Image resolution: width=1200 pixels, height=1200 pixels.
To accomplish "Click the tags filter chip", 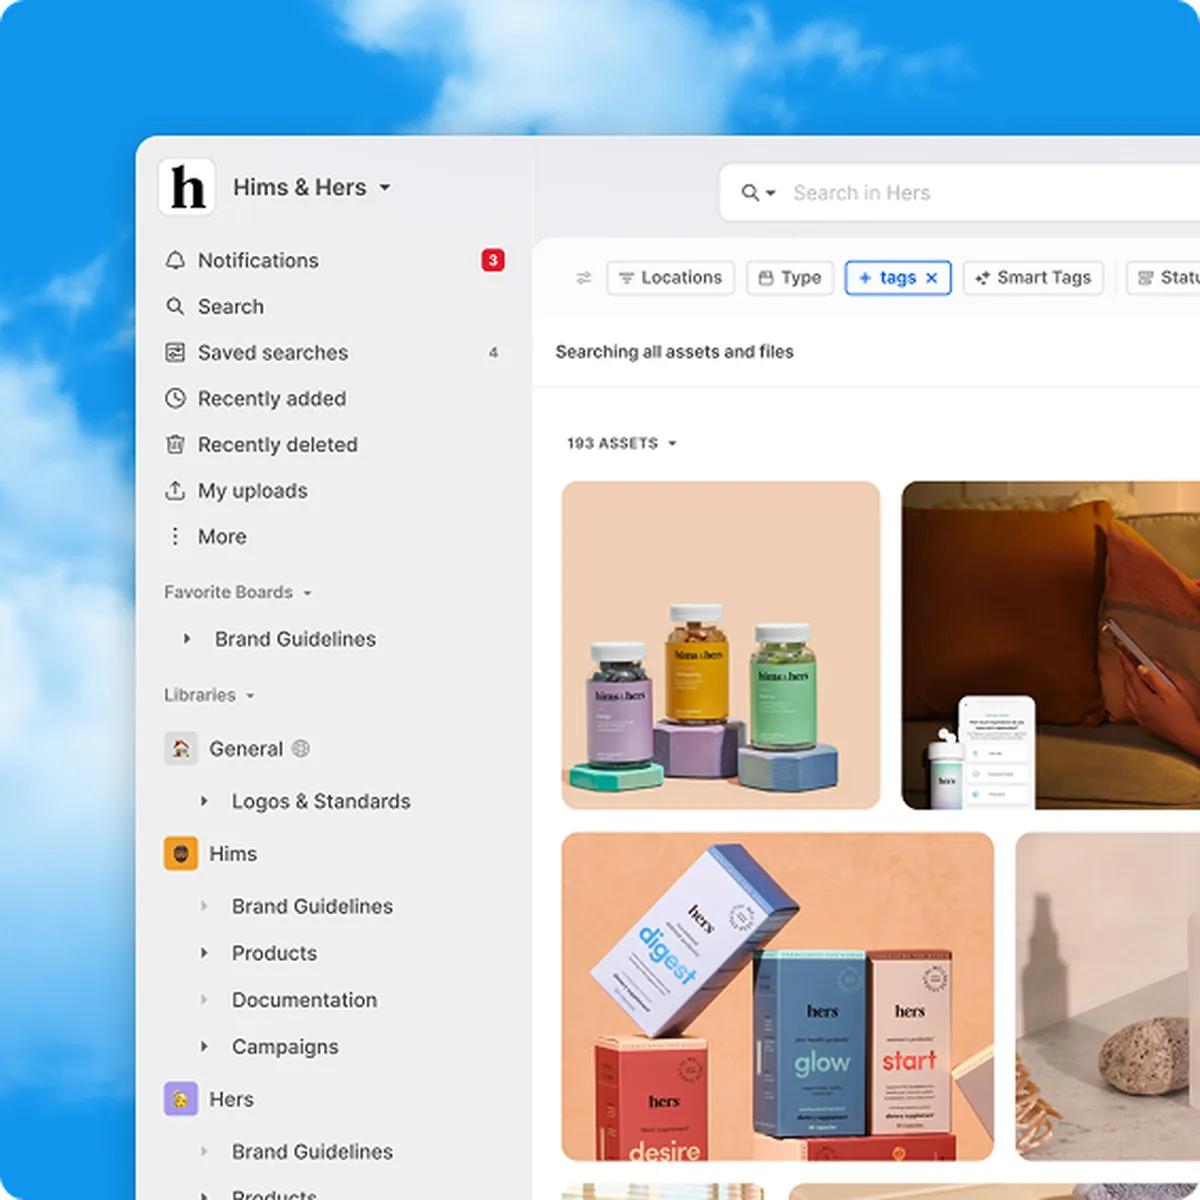I will point(898,277).
